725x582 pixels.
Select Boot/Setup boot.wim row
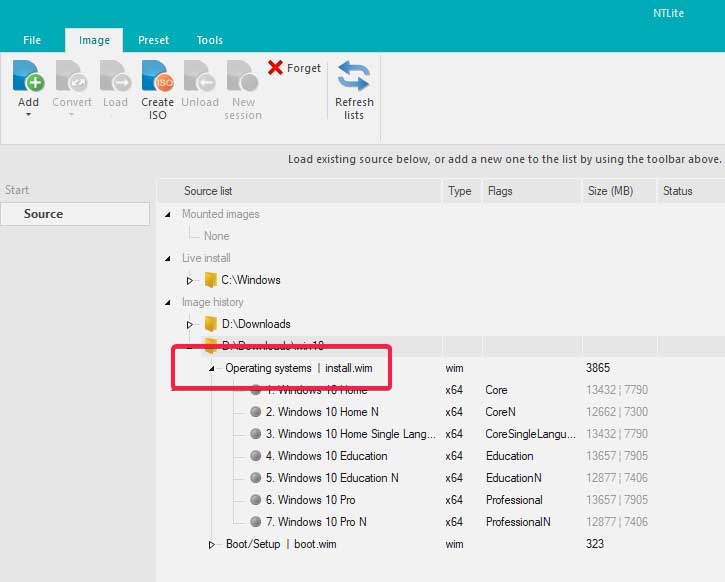tap(281, 544)
